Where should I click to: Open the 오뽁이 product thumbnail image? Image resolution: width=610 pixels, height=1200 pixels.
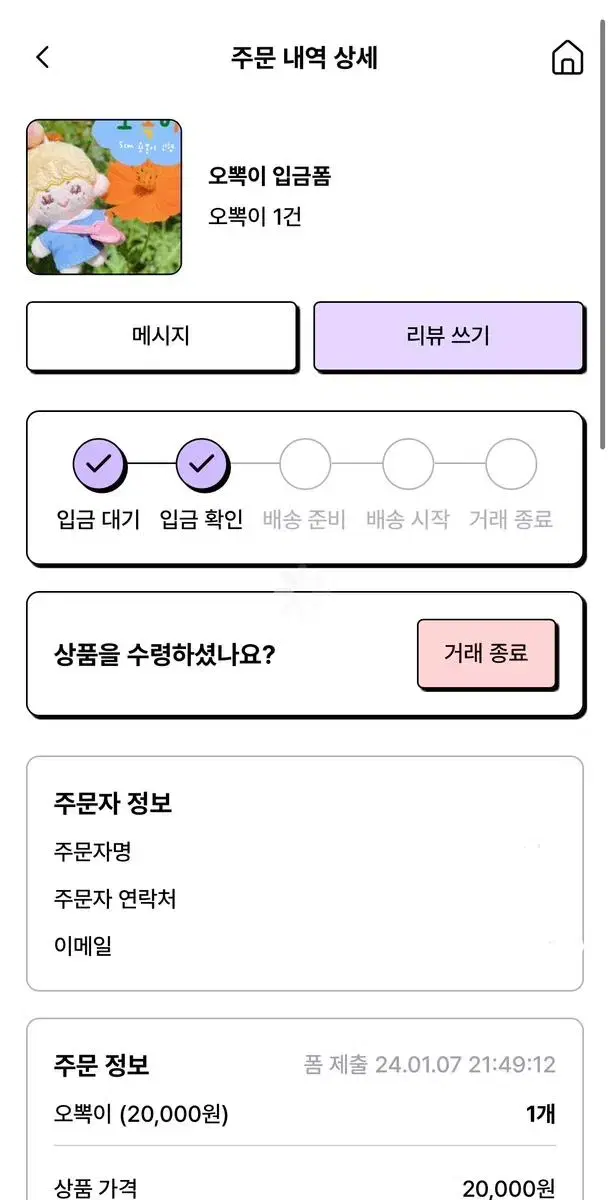(x=104, y=197)
